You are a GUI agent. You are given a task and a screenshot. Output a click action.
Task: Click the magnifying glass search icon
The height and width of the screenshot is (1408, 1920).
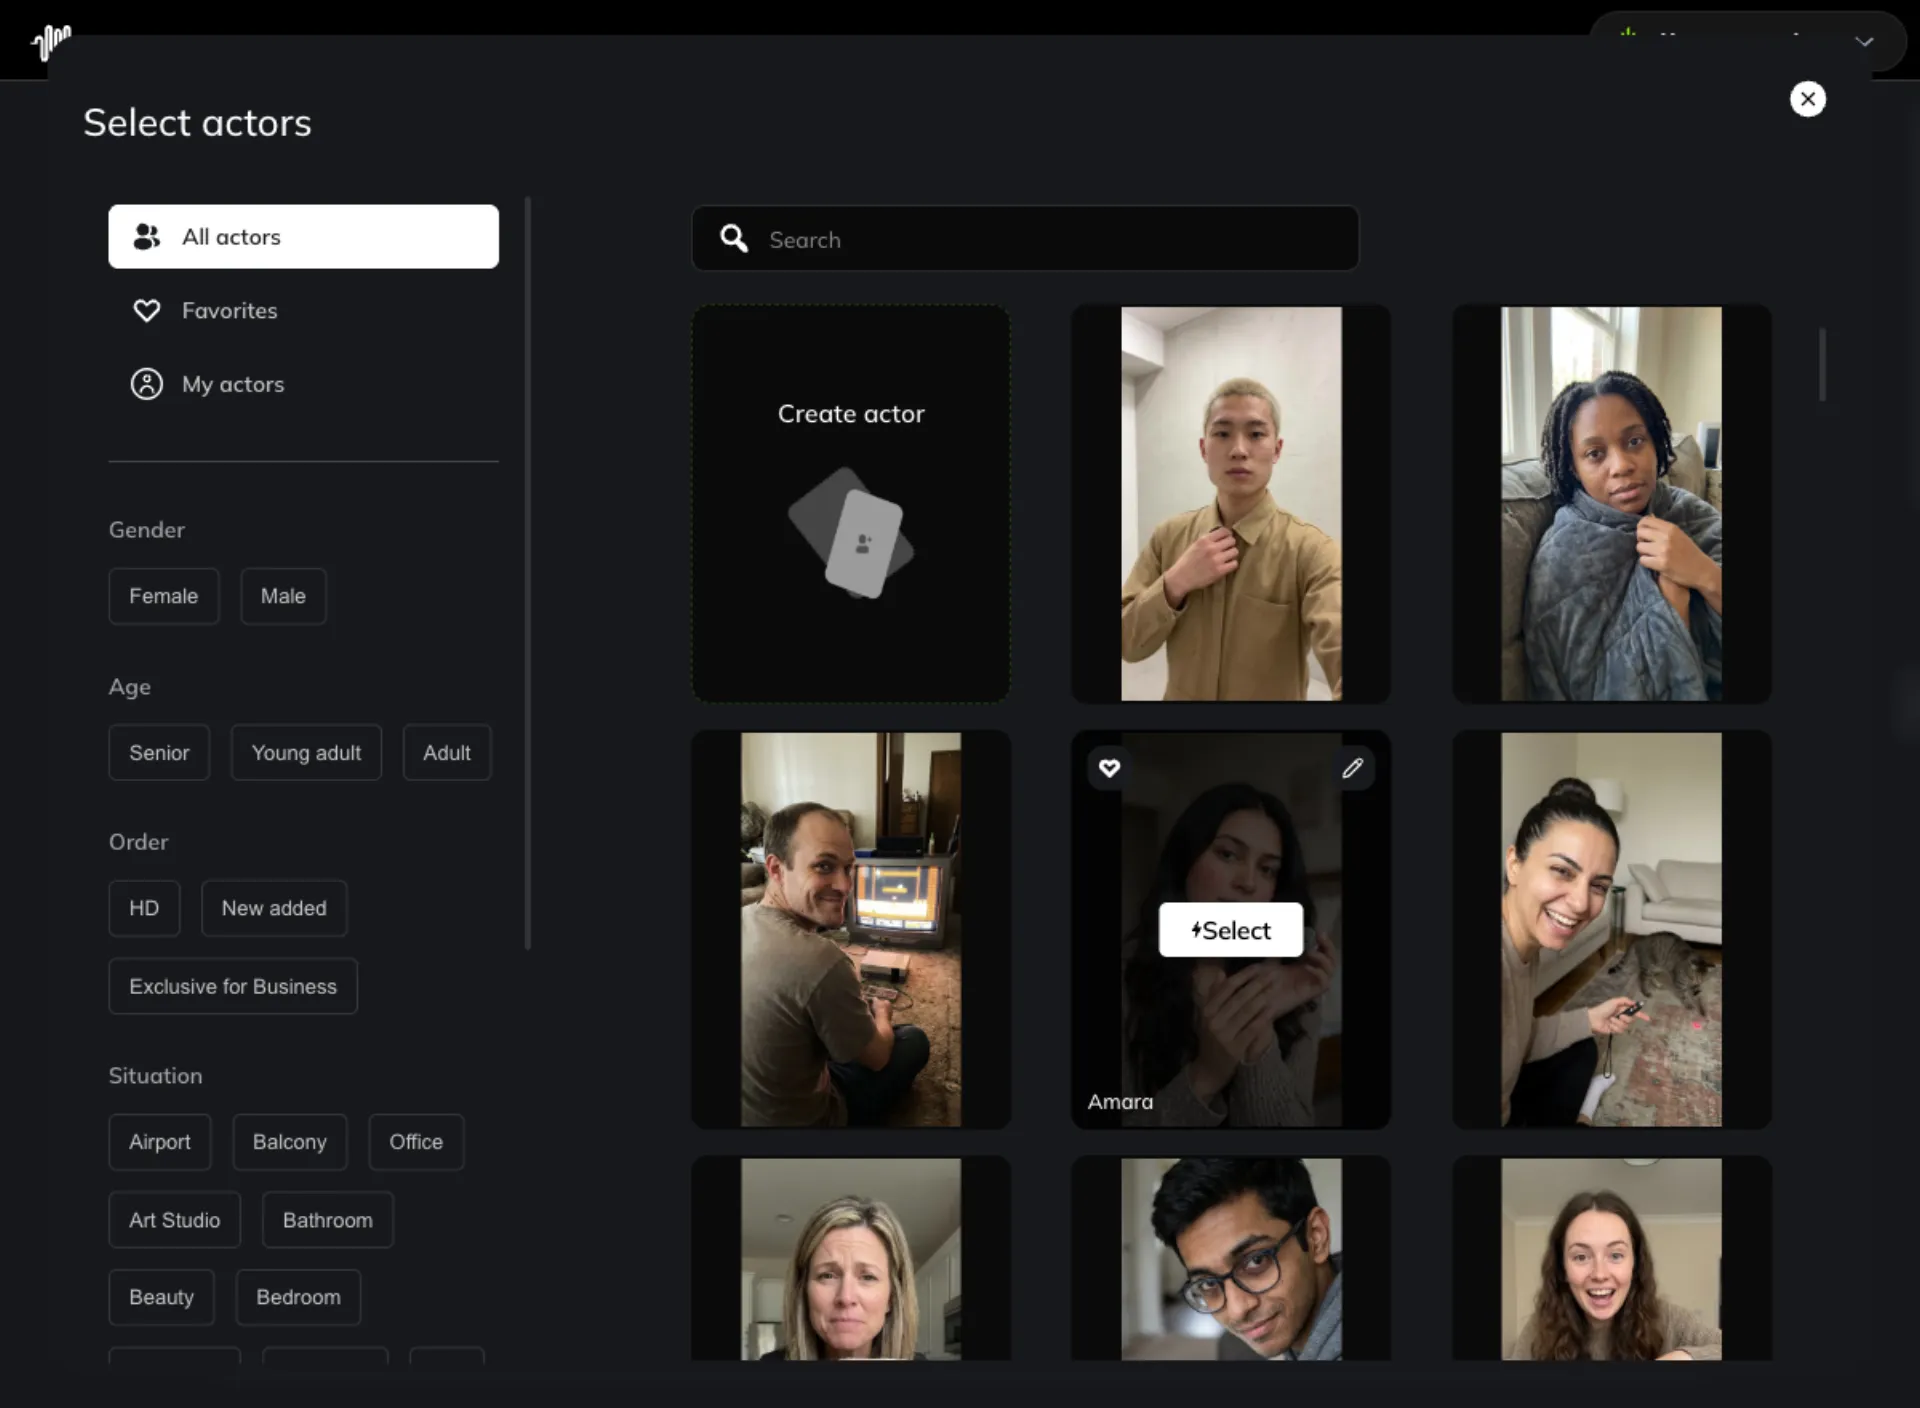coord(734,238)
